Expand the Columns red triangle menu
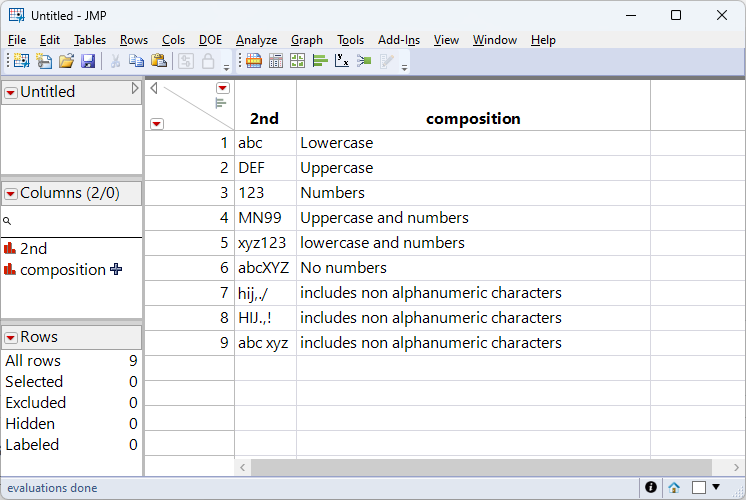 [x=11, y=193]
